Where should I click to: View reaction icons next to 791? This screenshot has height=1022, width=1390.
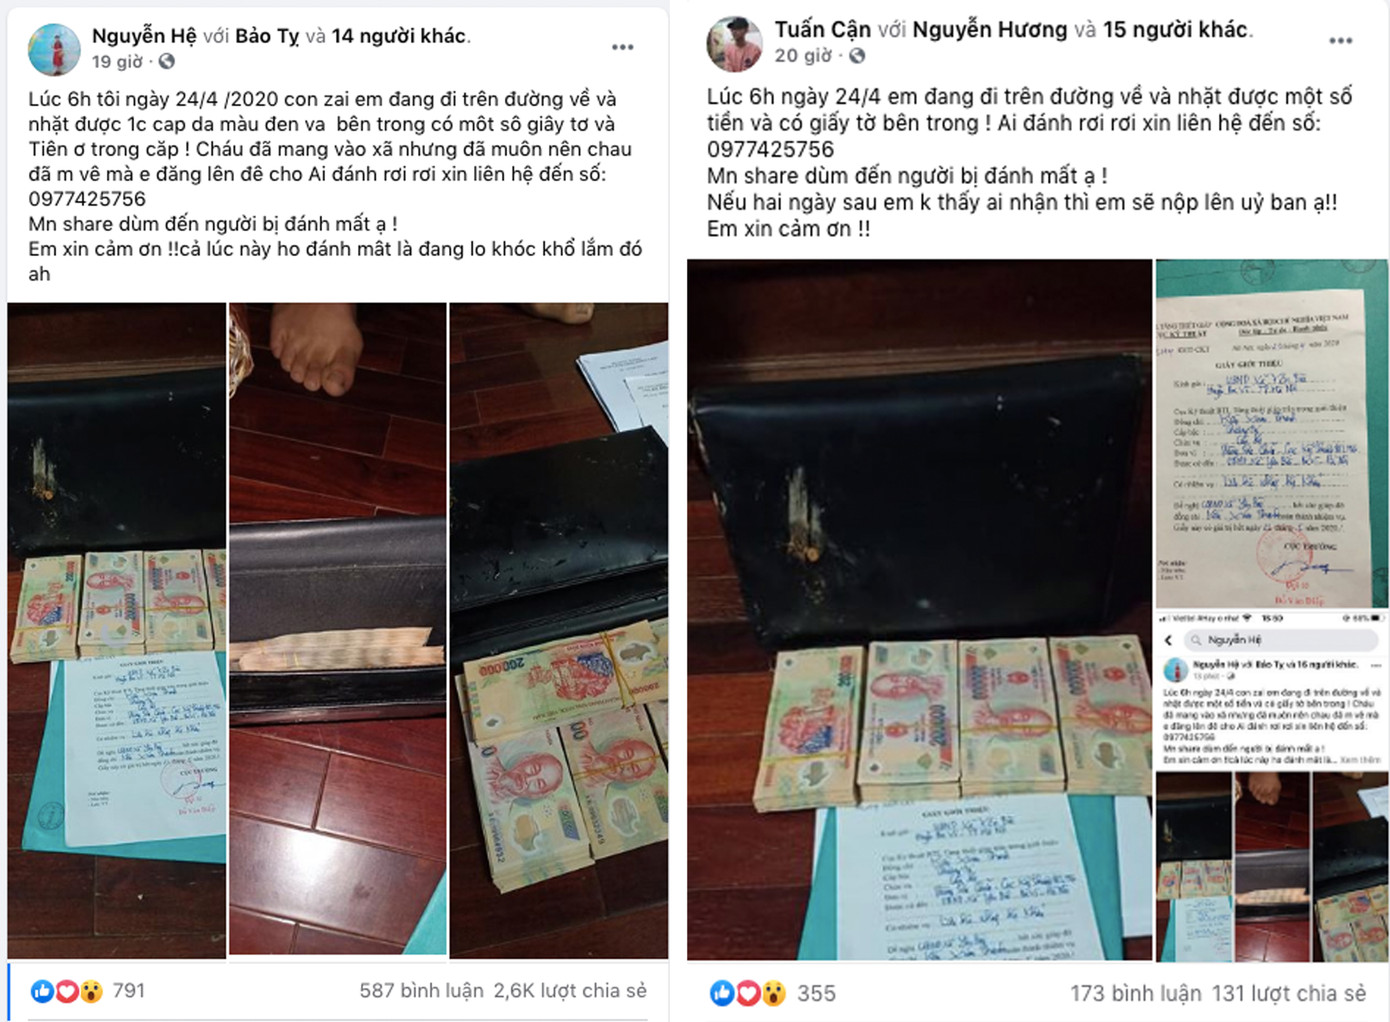pyautogui.click(x=67, y=991)
